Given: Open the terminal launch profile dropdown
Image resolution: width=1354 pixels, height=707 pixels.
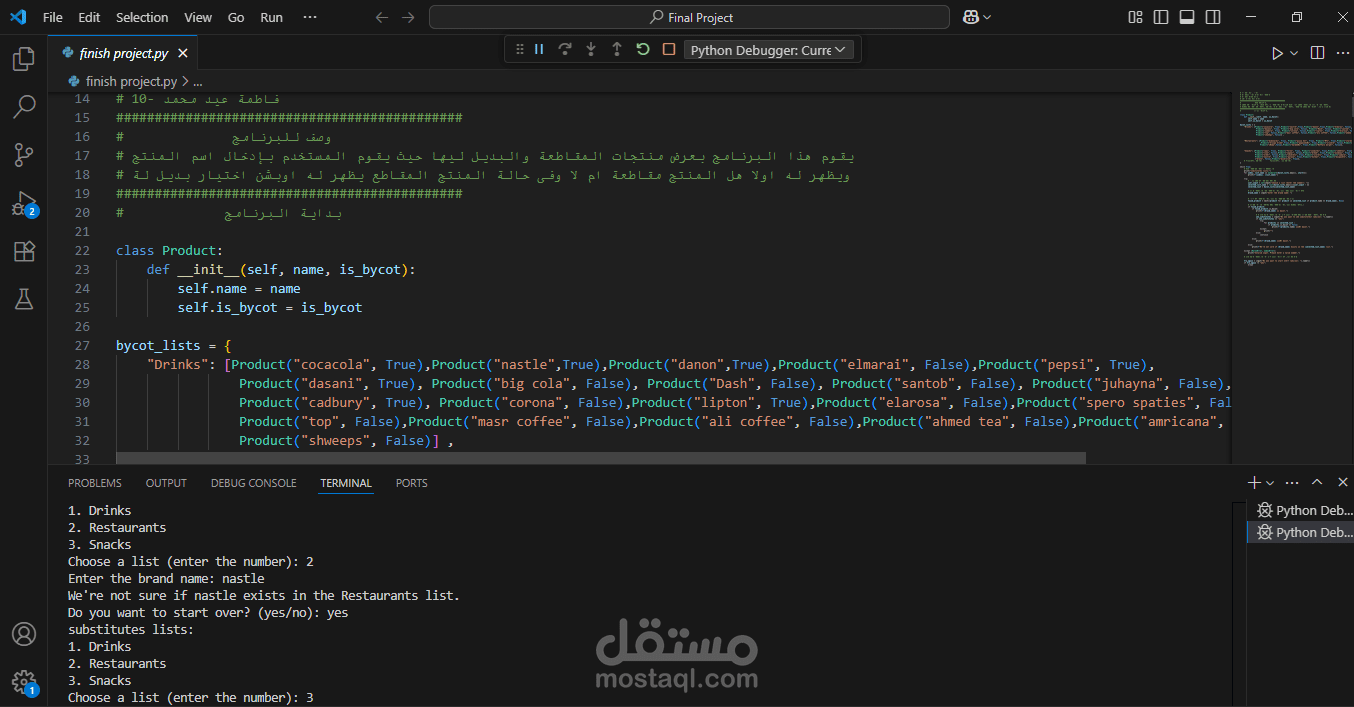Looking at the screenshot, I should pyautogui.click(x=1269, y=482).
